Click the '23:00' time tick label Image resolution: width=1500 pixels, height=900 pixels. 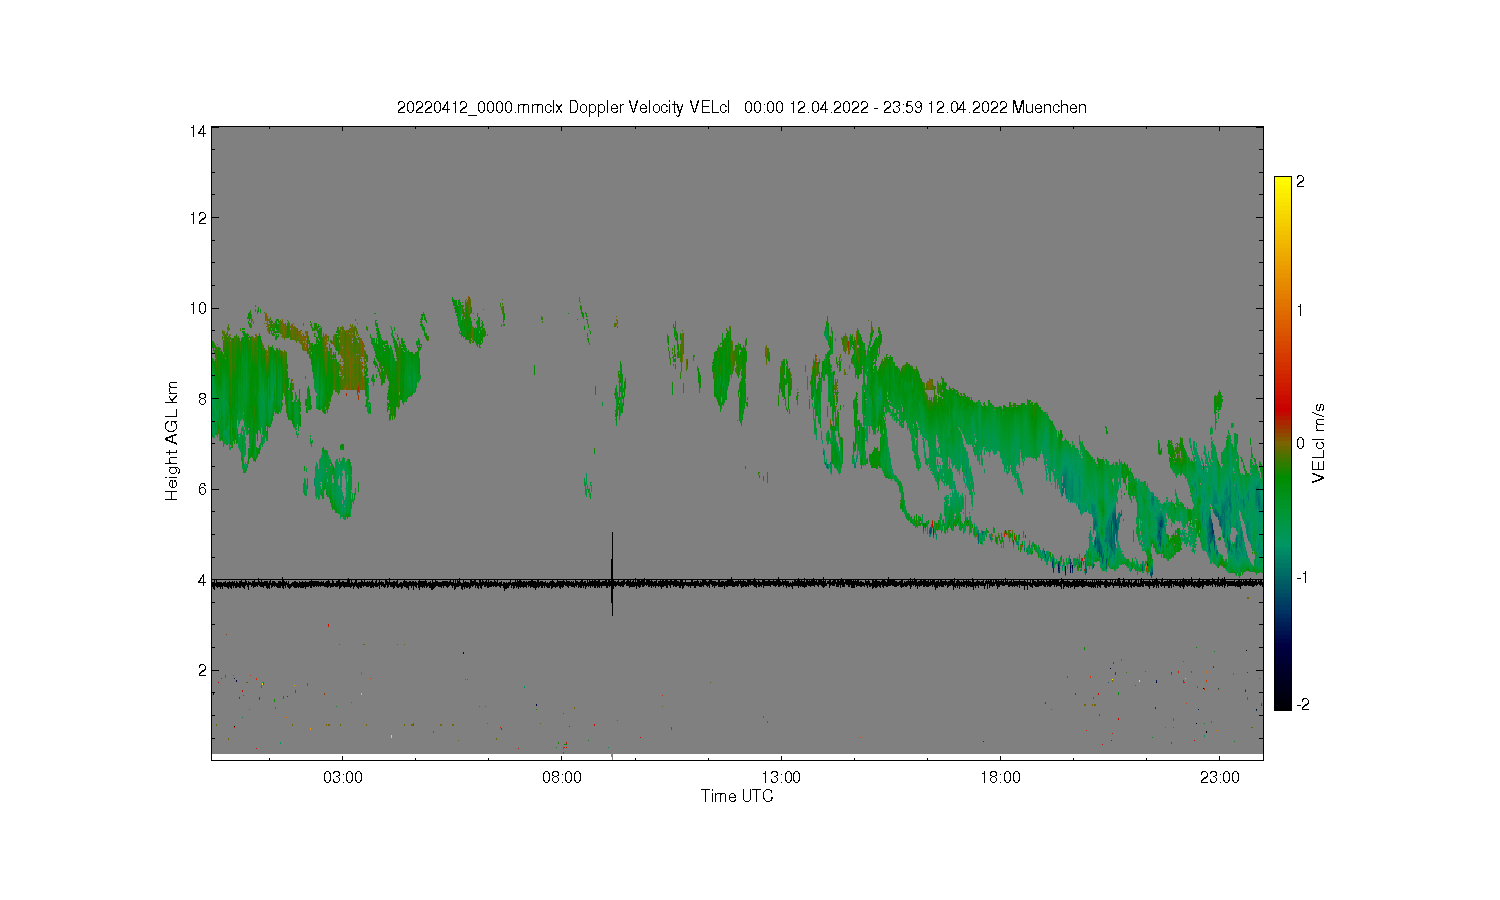click(1219, 777)
